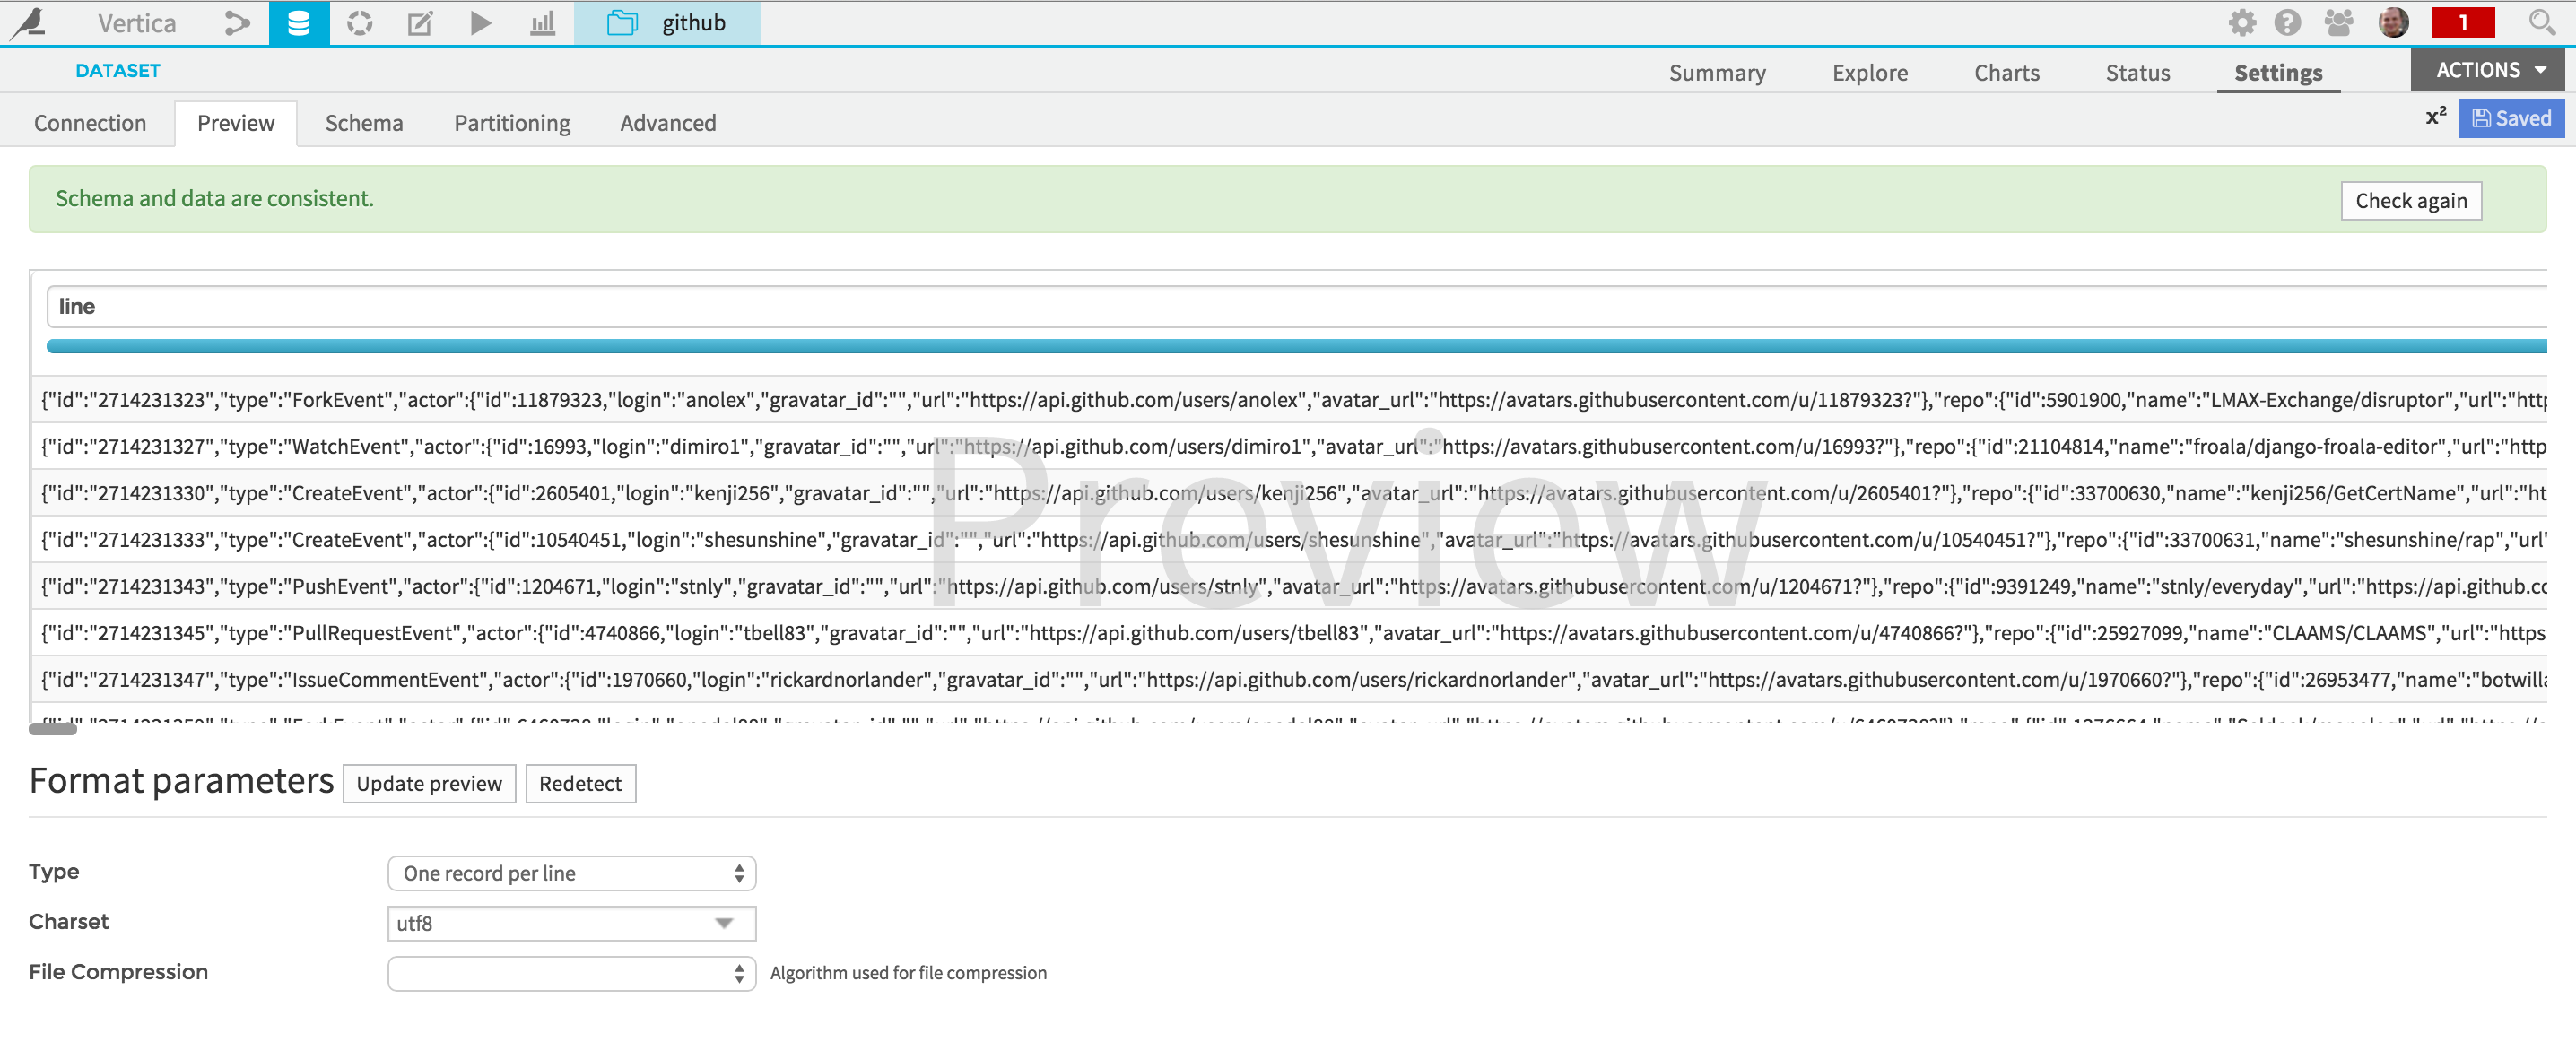Click the github folder icon
Viewport: 2576px width, 1051px height.
click(x=622, y=23)
